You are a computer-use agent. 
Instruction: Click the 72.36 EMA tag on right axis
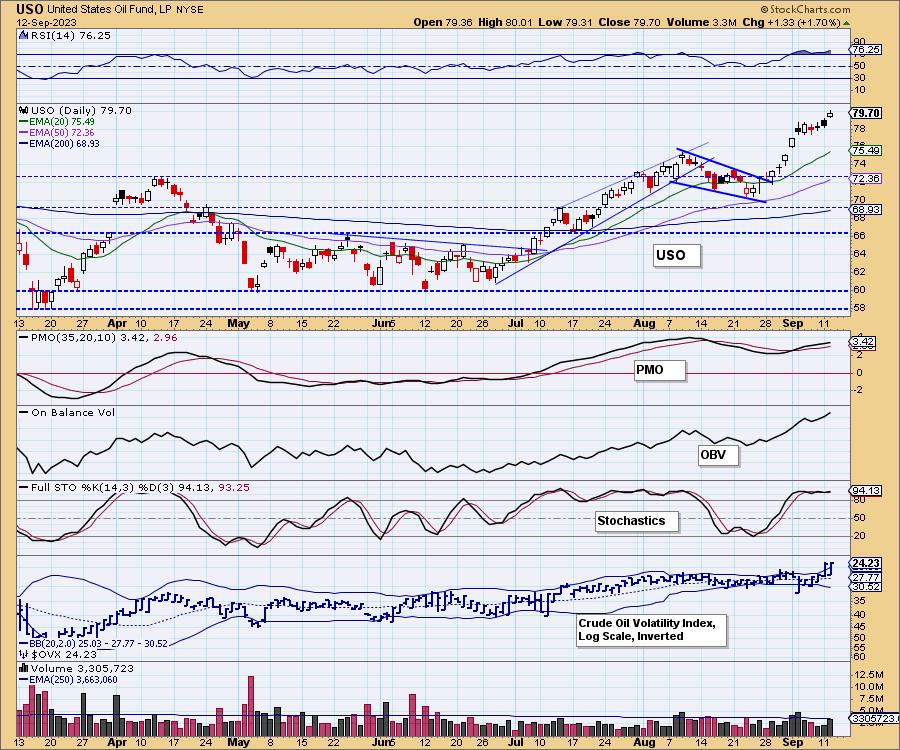coord(866,178)
